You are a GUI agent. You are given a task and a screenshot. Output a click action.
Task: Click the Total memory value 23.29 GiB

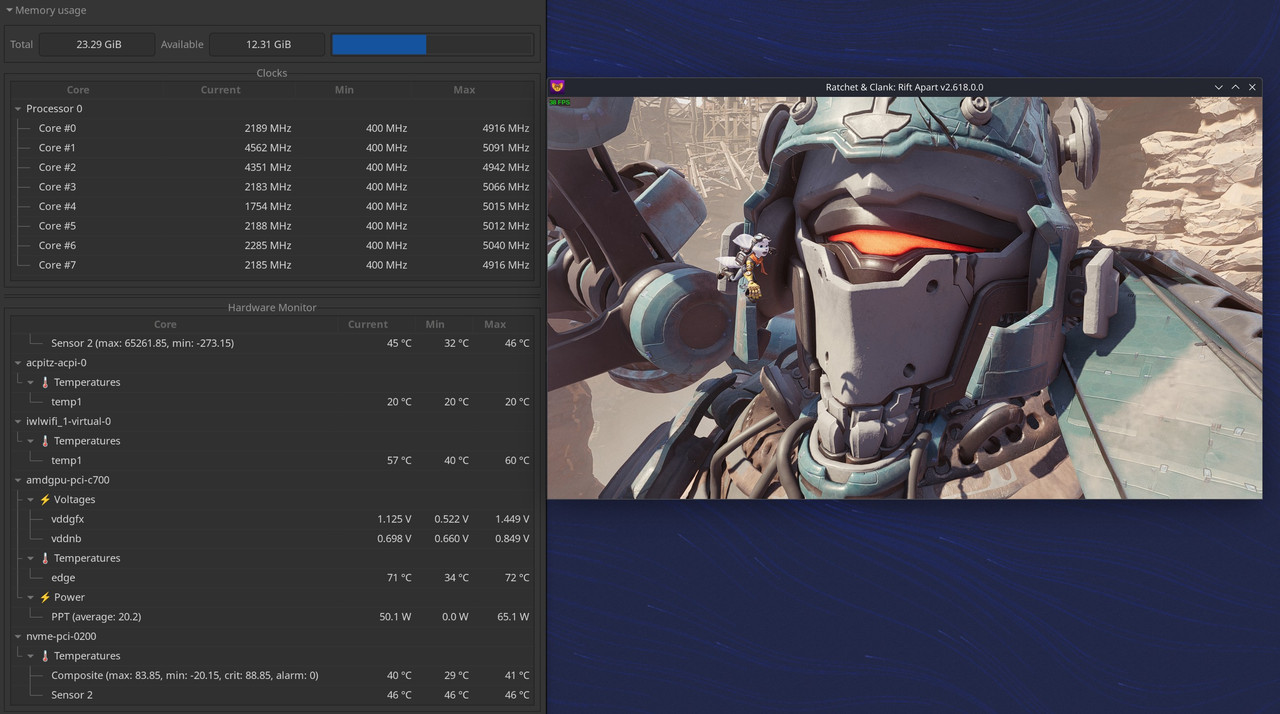[x=99, y=44]
